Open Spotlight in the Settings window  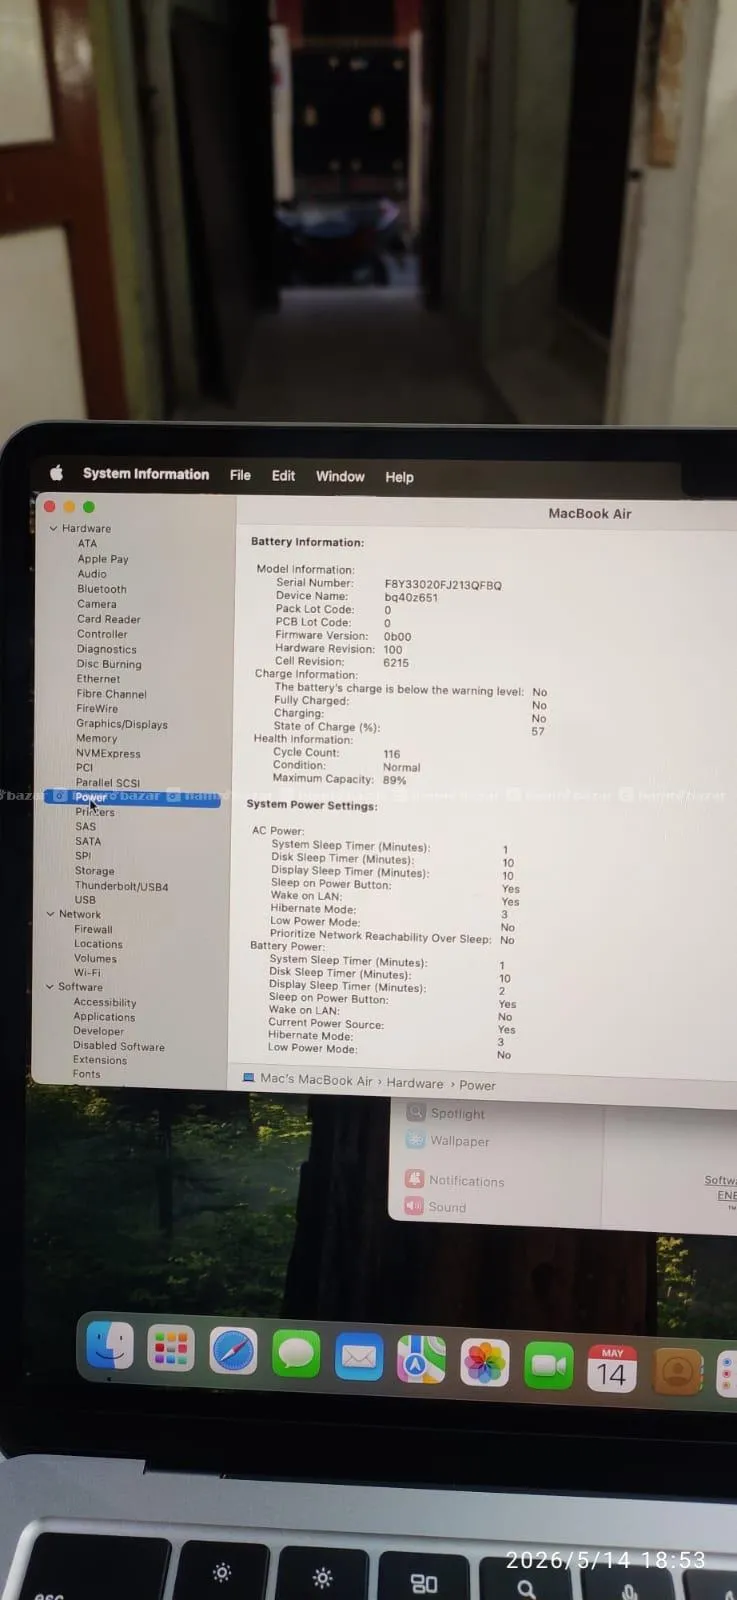pyautogui.click(x=446, y=1113)
